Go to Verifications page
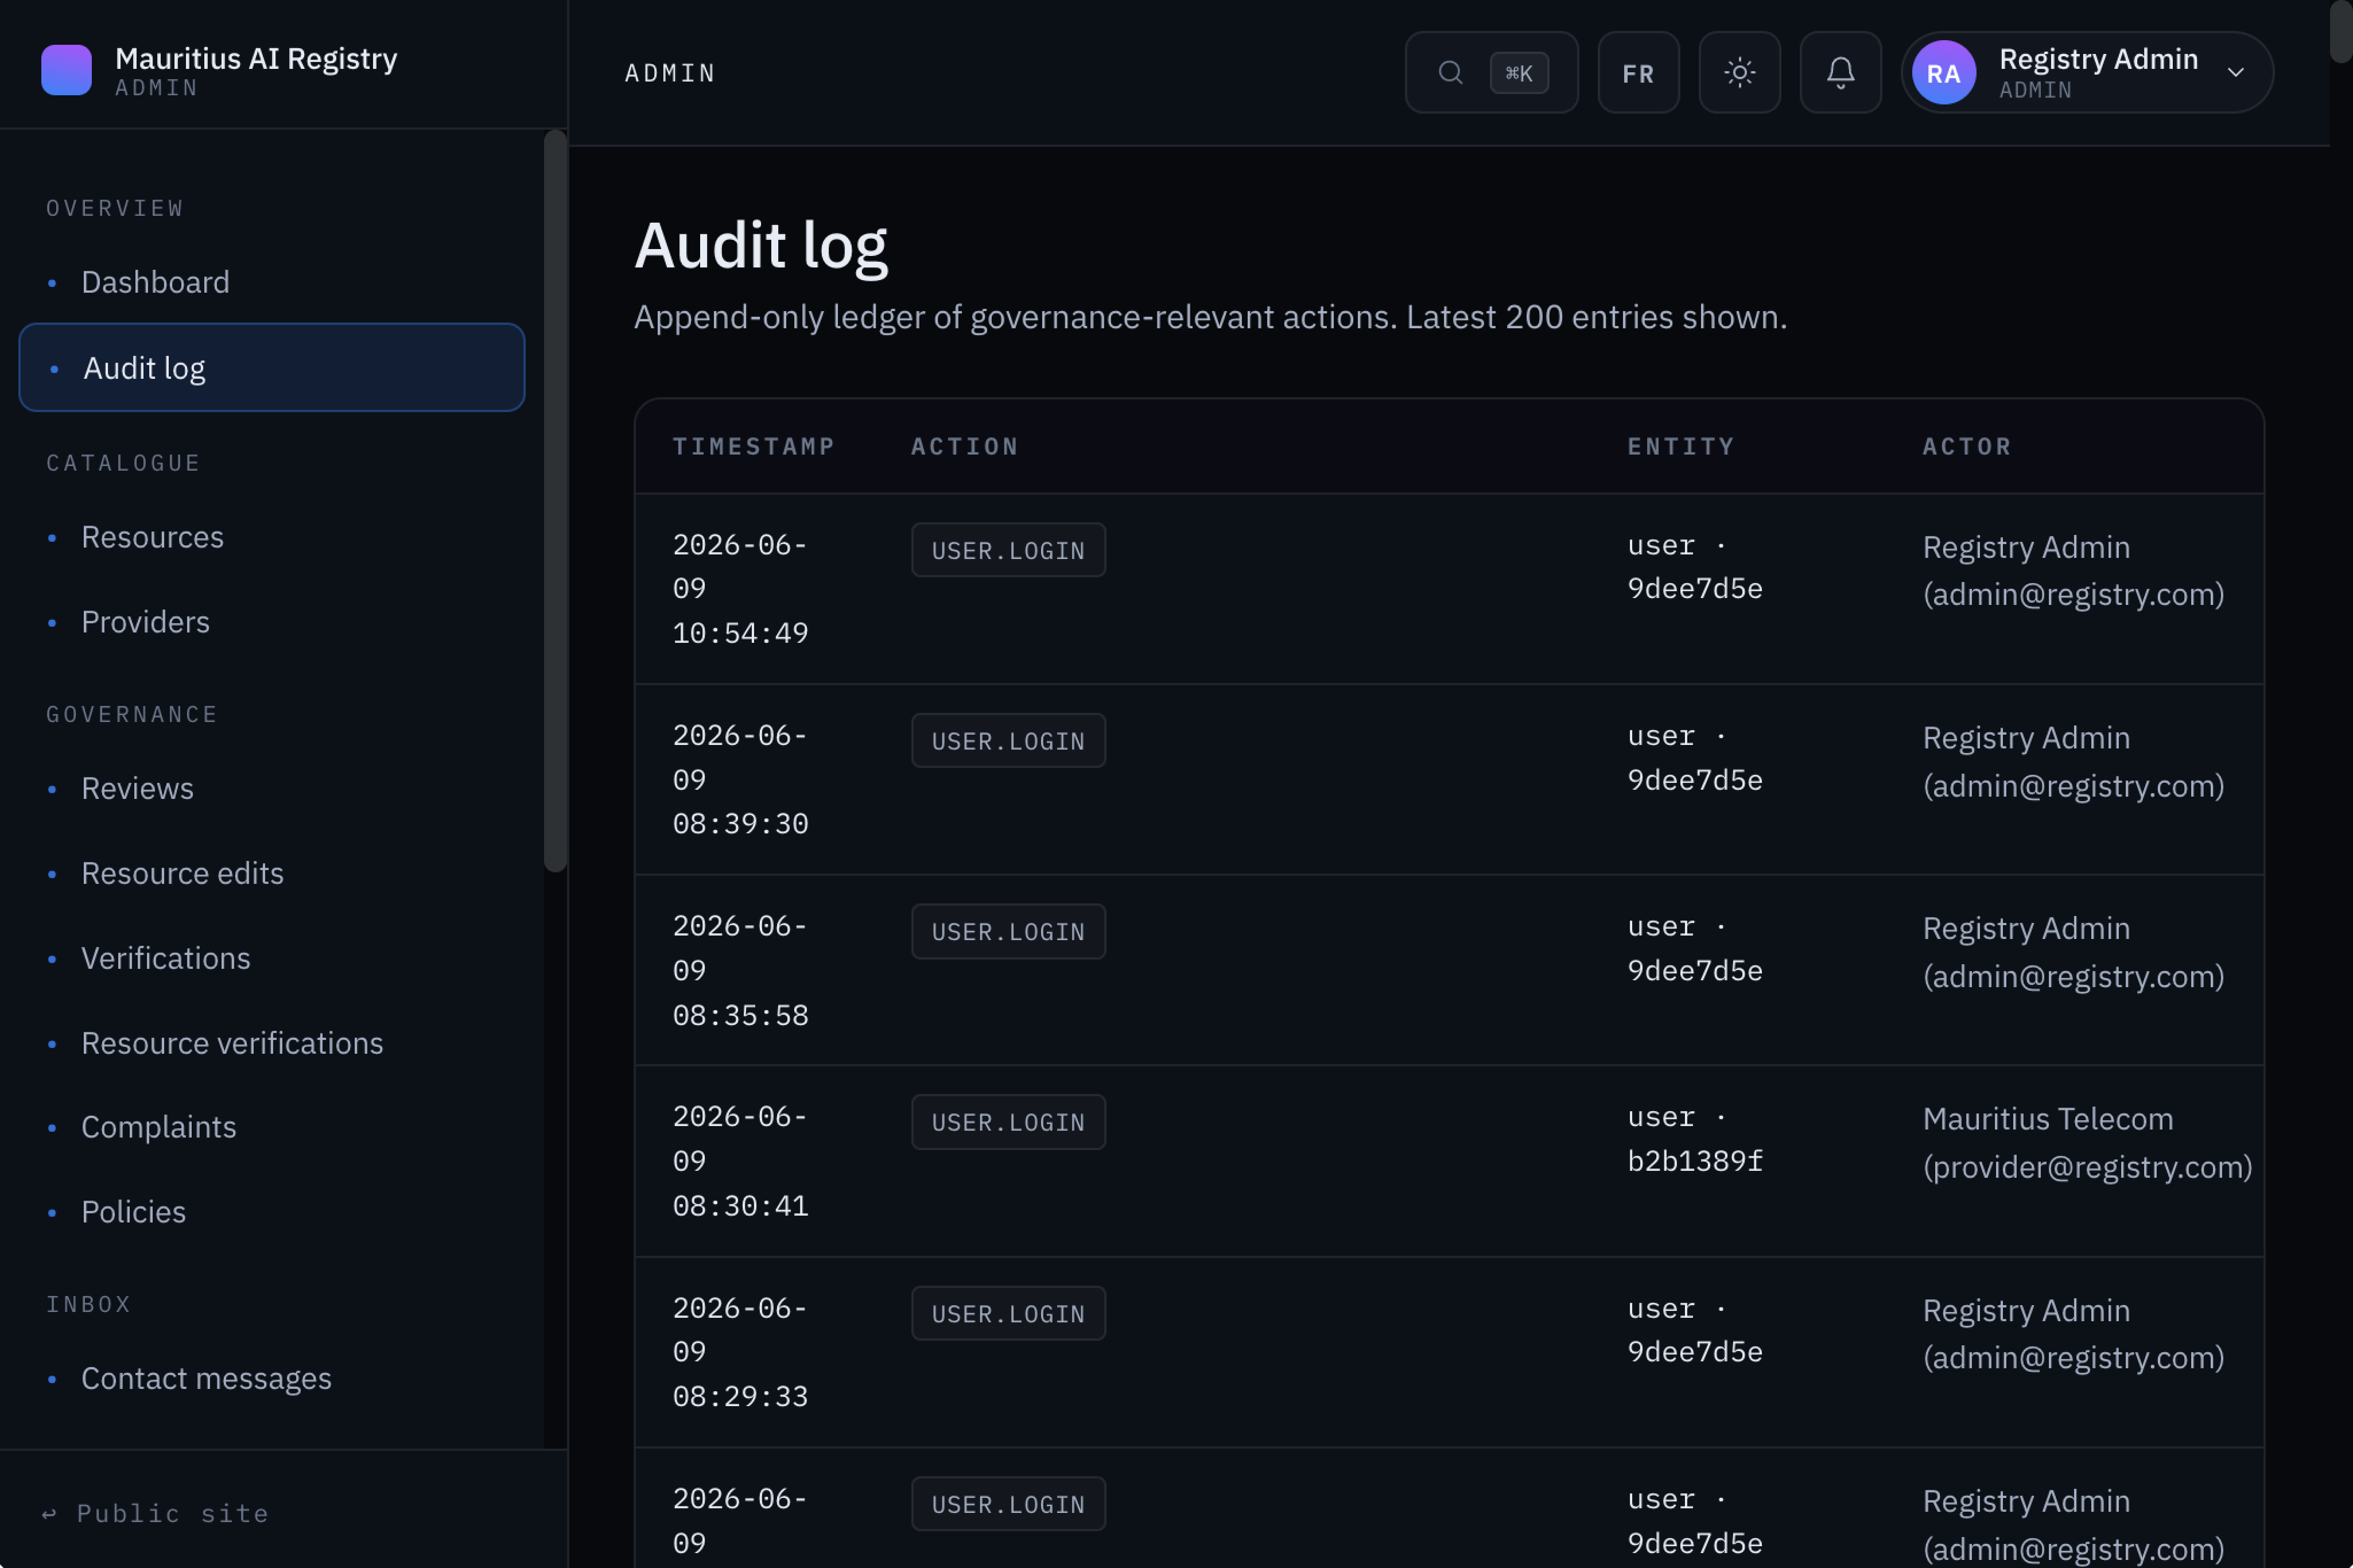The width and height of the screenshot is (2353, 1568). pos(271,958)
